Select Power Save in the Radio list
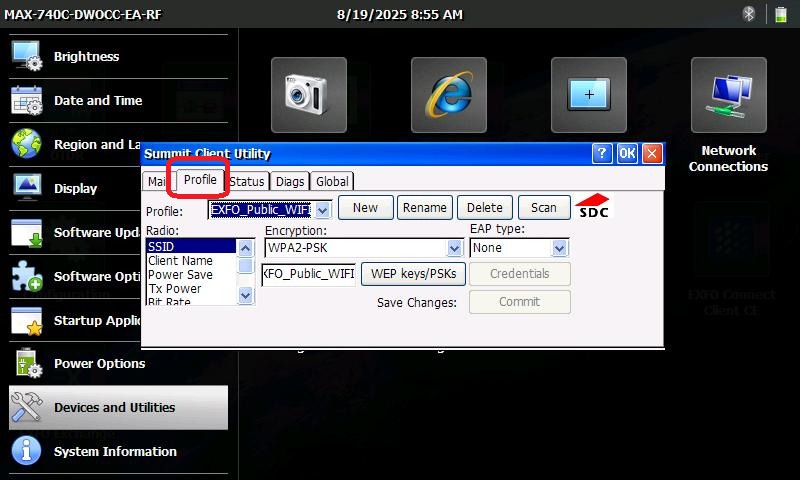Screen dimensions: 800x480 pos(191,274)
